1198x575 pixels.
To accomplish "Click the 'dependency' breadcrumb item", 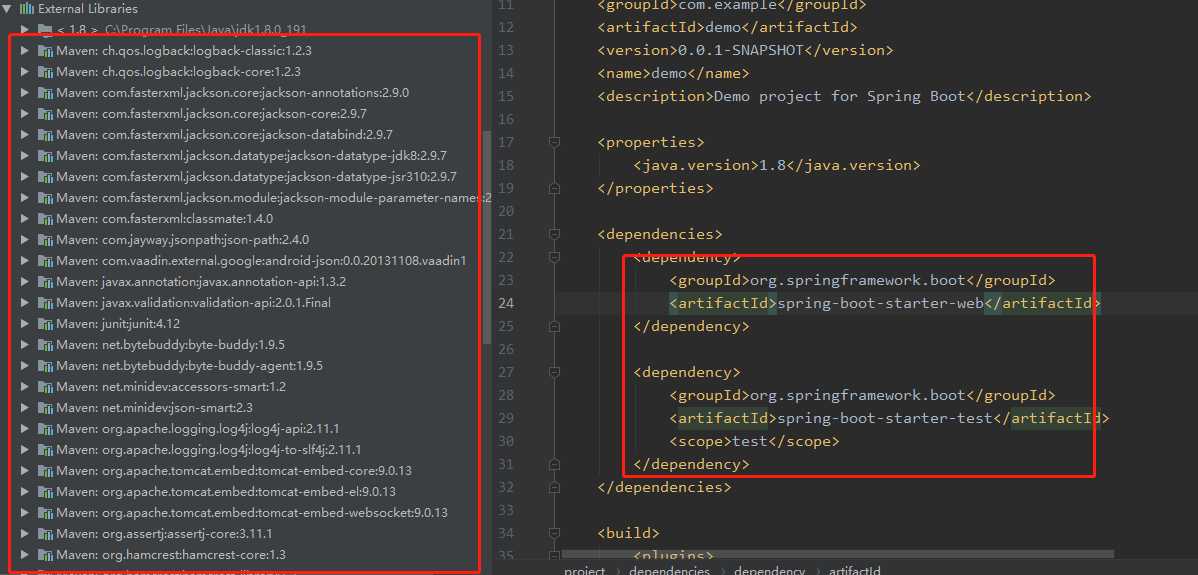I will point(769,570).
